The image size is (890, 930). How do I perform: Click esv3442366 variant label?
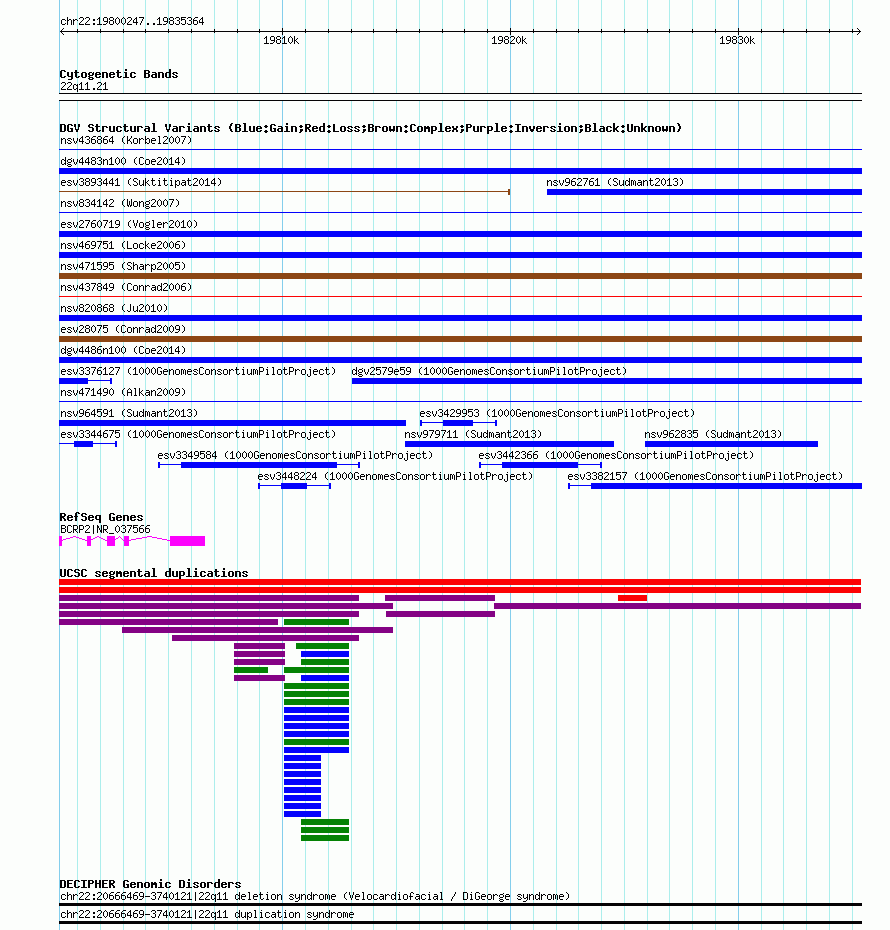616,456
